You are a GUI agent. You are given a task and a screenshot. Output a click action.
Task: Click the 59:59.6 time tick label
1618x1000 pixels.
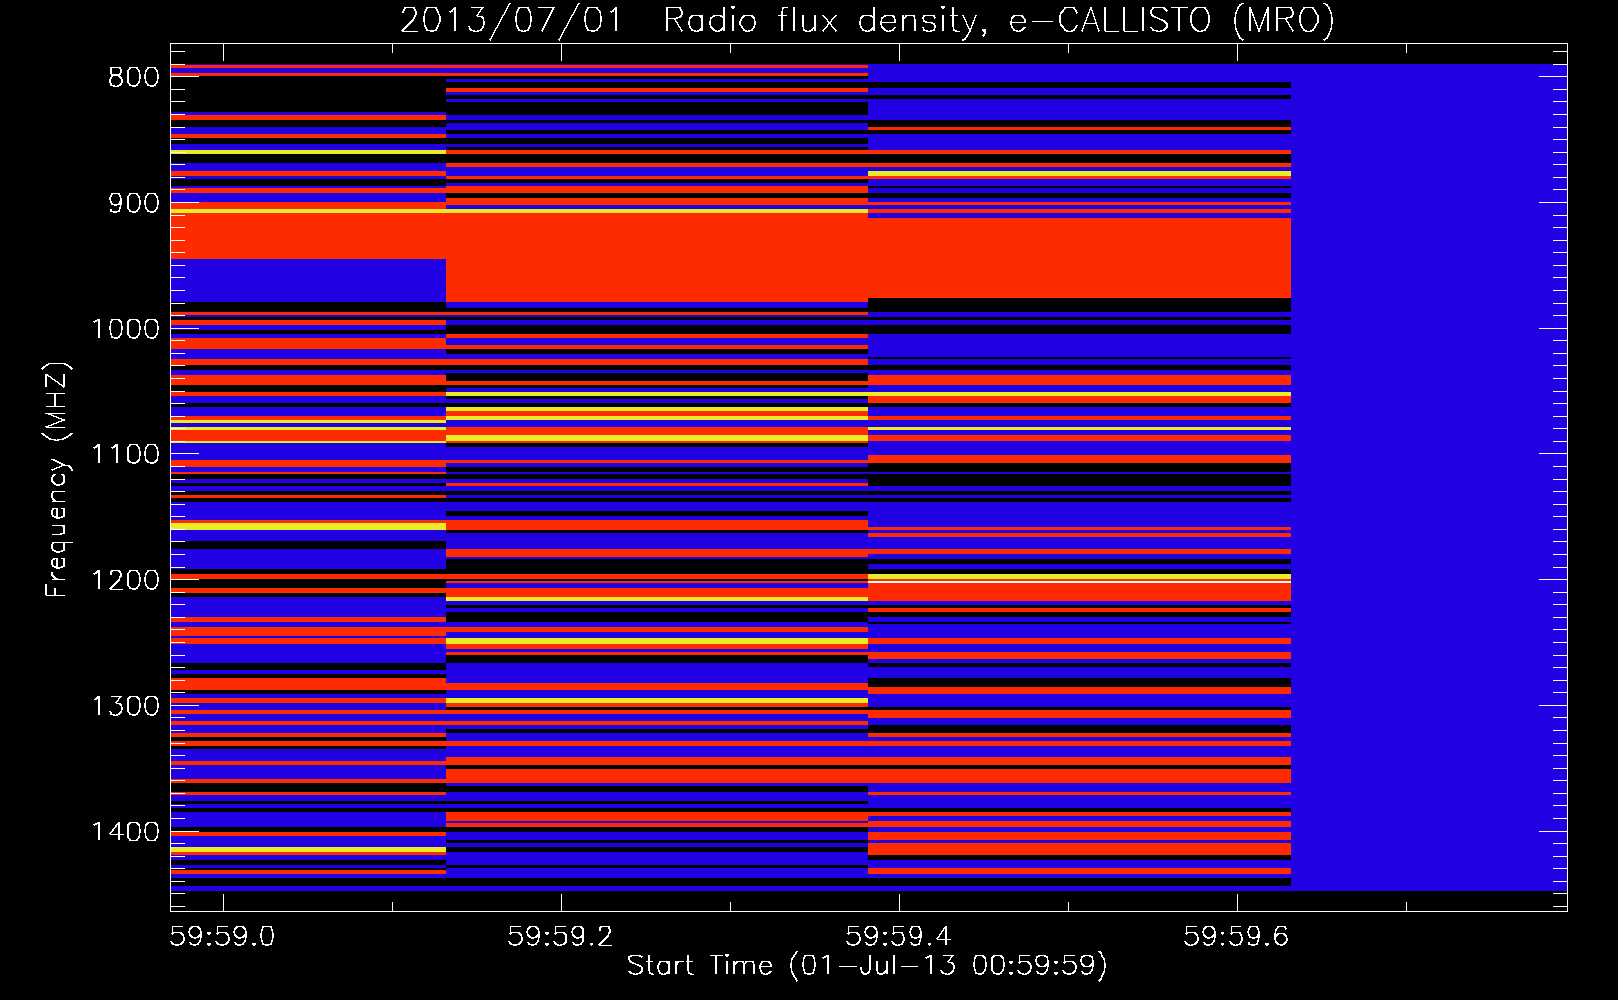[x=1236, y=936]
